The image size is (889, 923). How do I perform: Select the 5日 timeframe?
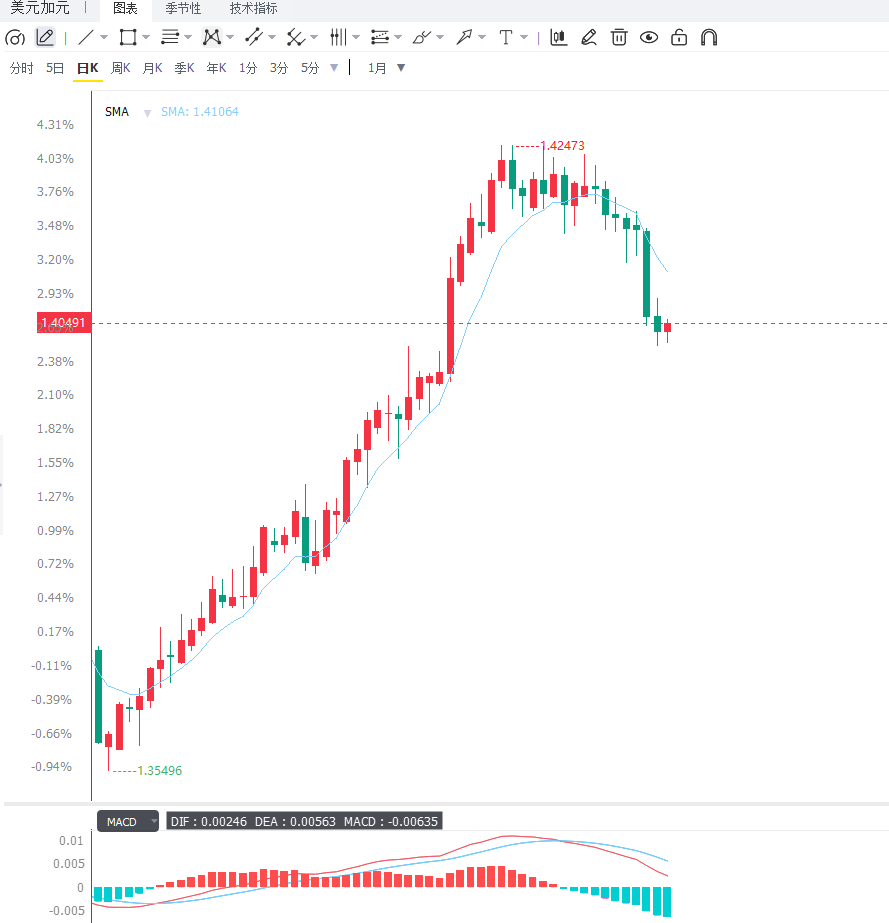click(x=55, y=68)
